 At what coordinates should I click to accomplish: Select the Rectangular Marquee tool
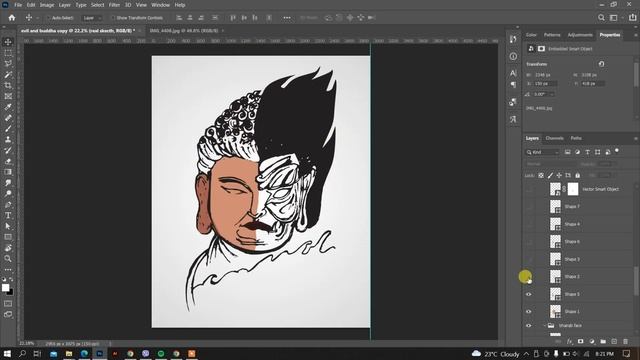(8, 53)
